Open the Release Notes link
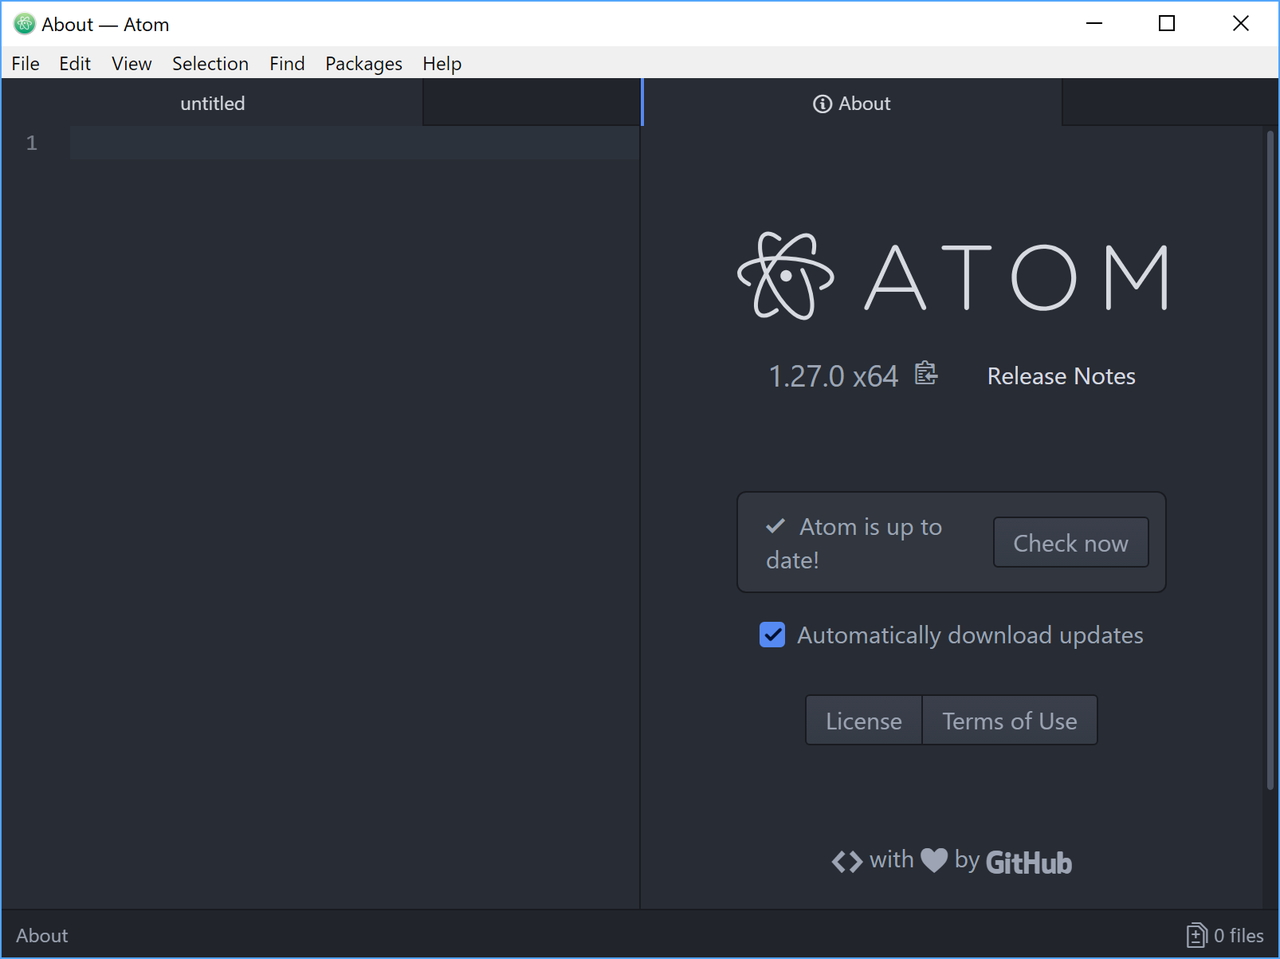The height and width of the screenshot is (959, 1280). pyautogui.click(x=1060, y=376)
